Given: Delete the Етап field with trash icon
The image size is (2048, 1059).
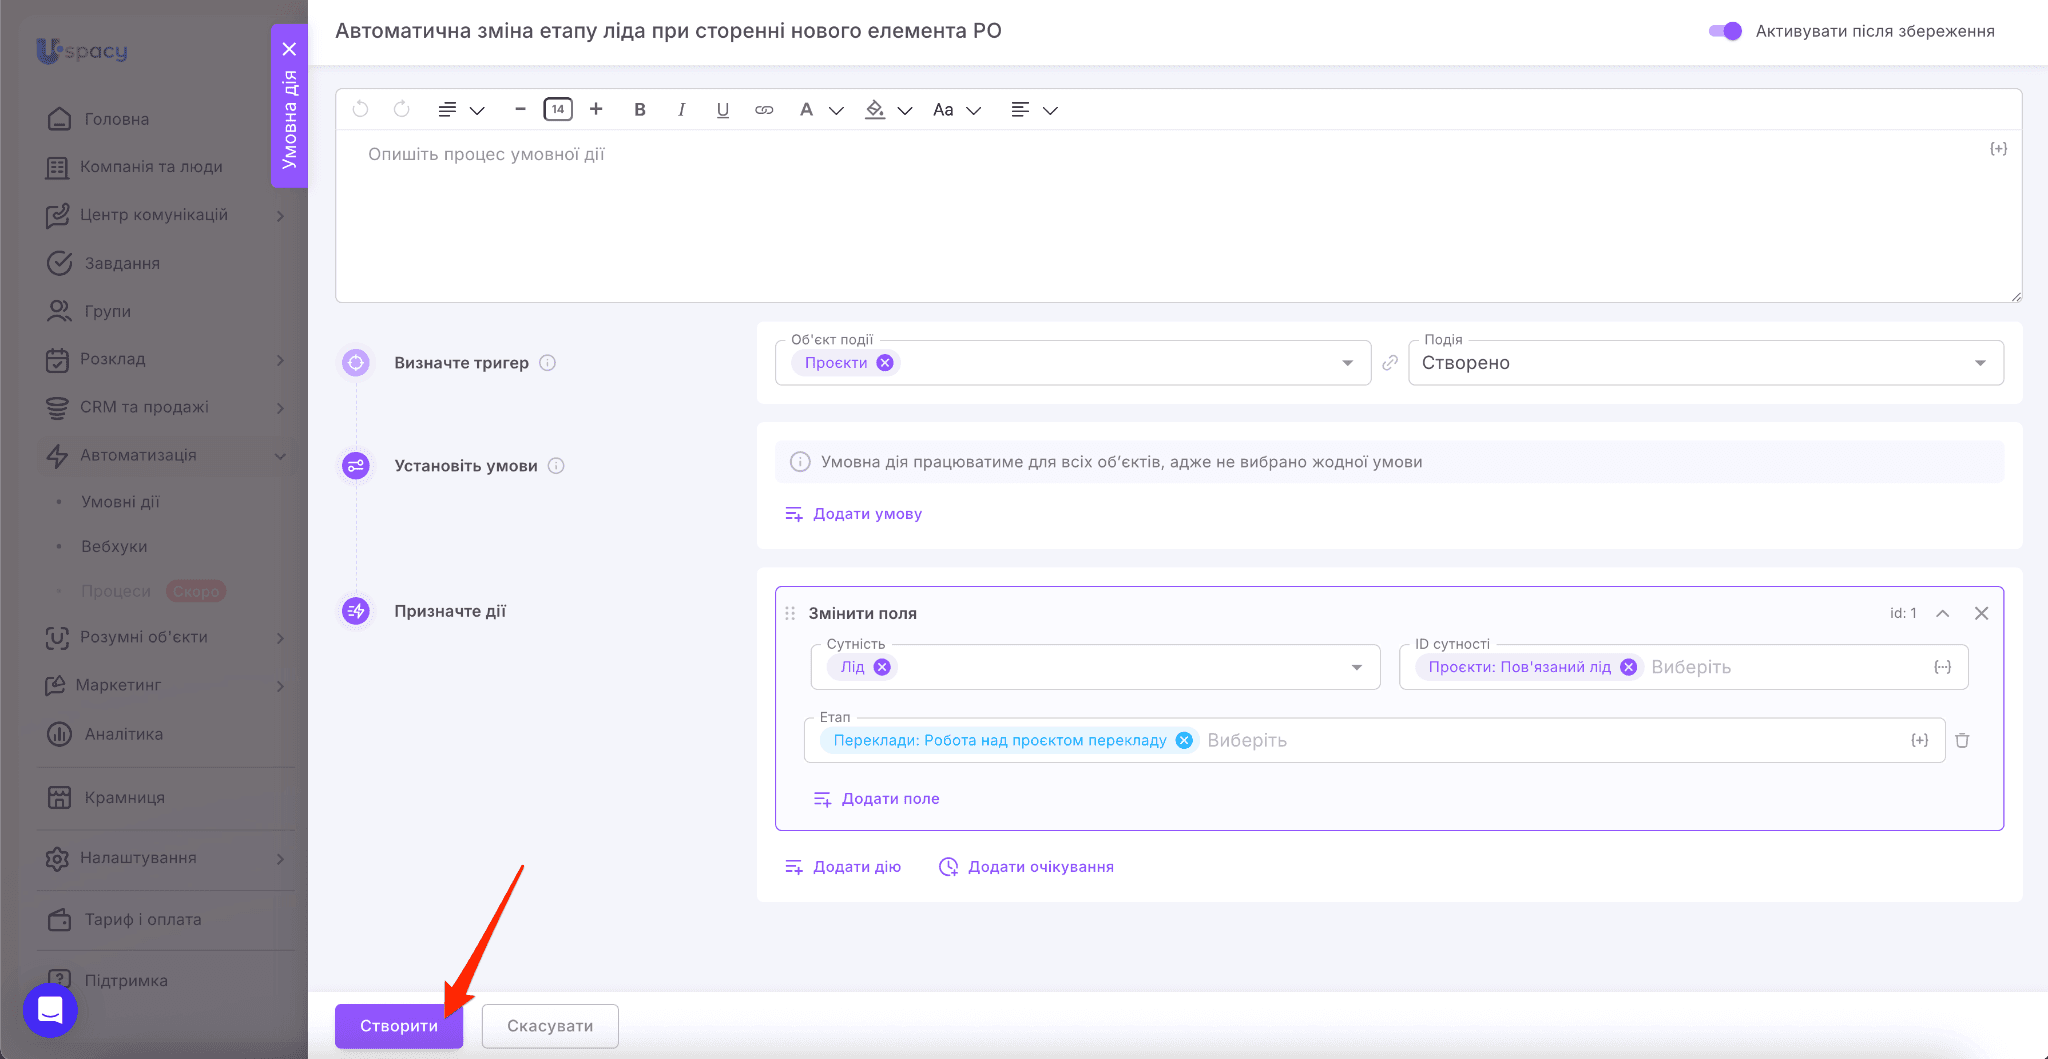Looking at the screenshot, I should (x=1962, y=741).
